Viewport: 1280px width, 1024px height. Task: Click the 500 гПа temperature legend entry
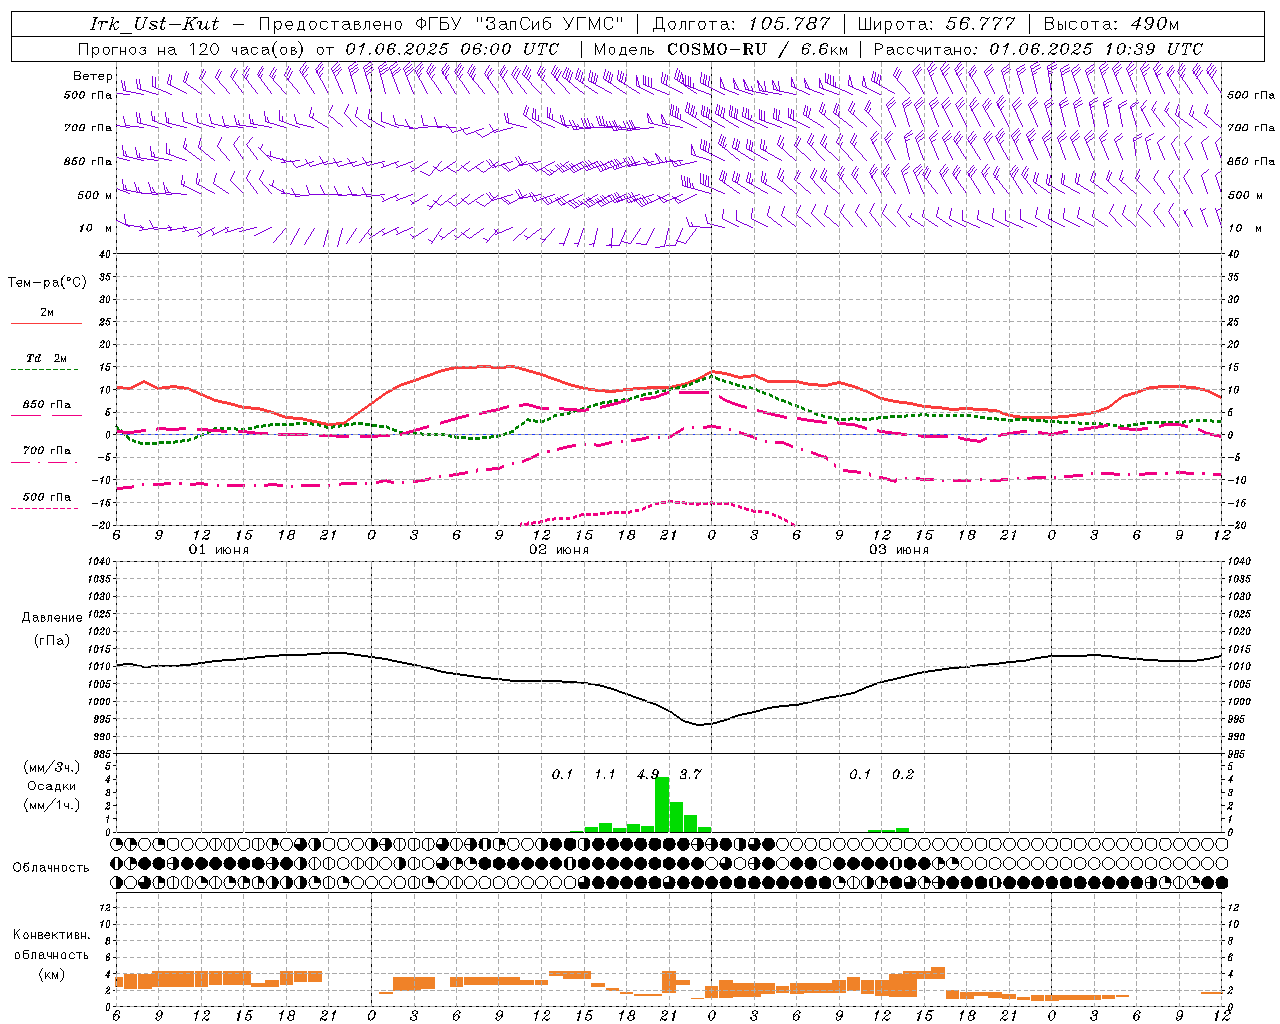pyautogui.click(x=46, y=497)
